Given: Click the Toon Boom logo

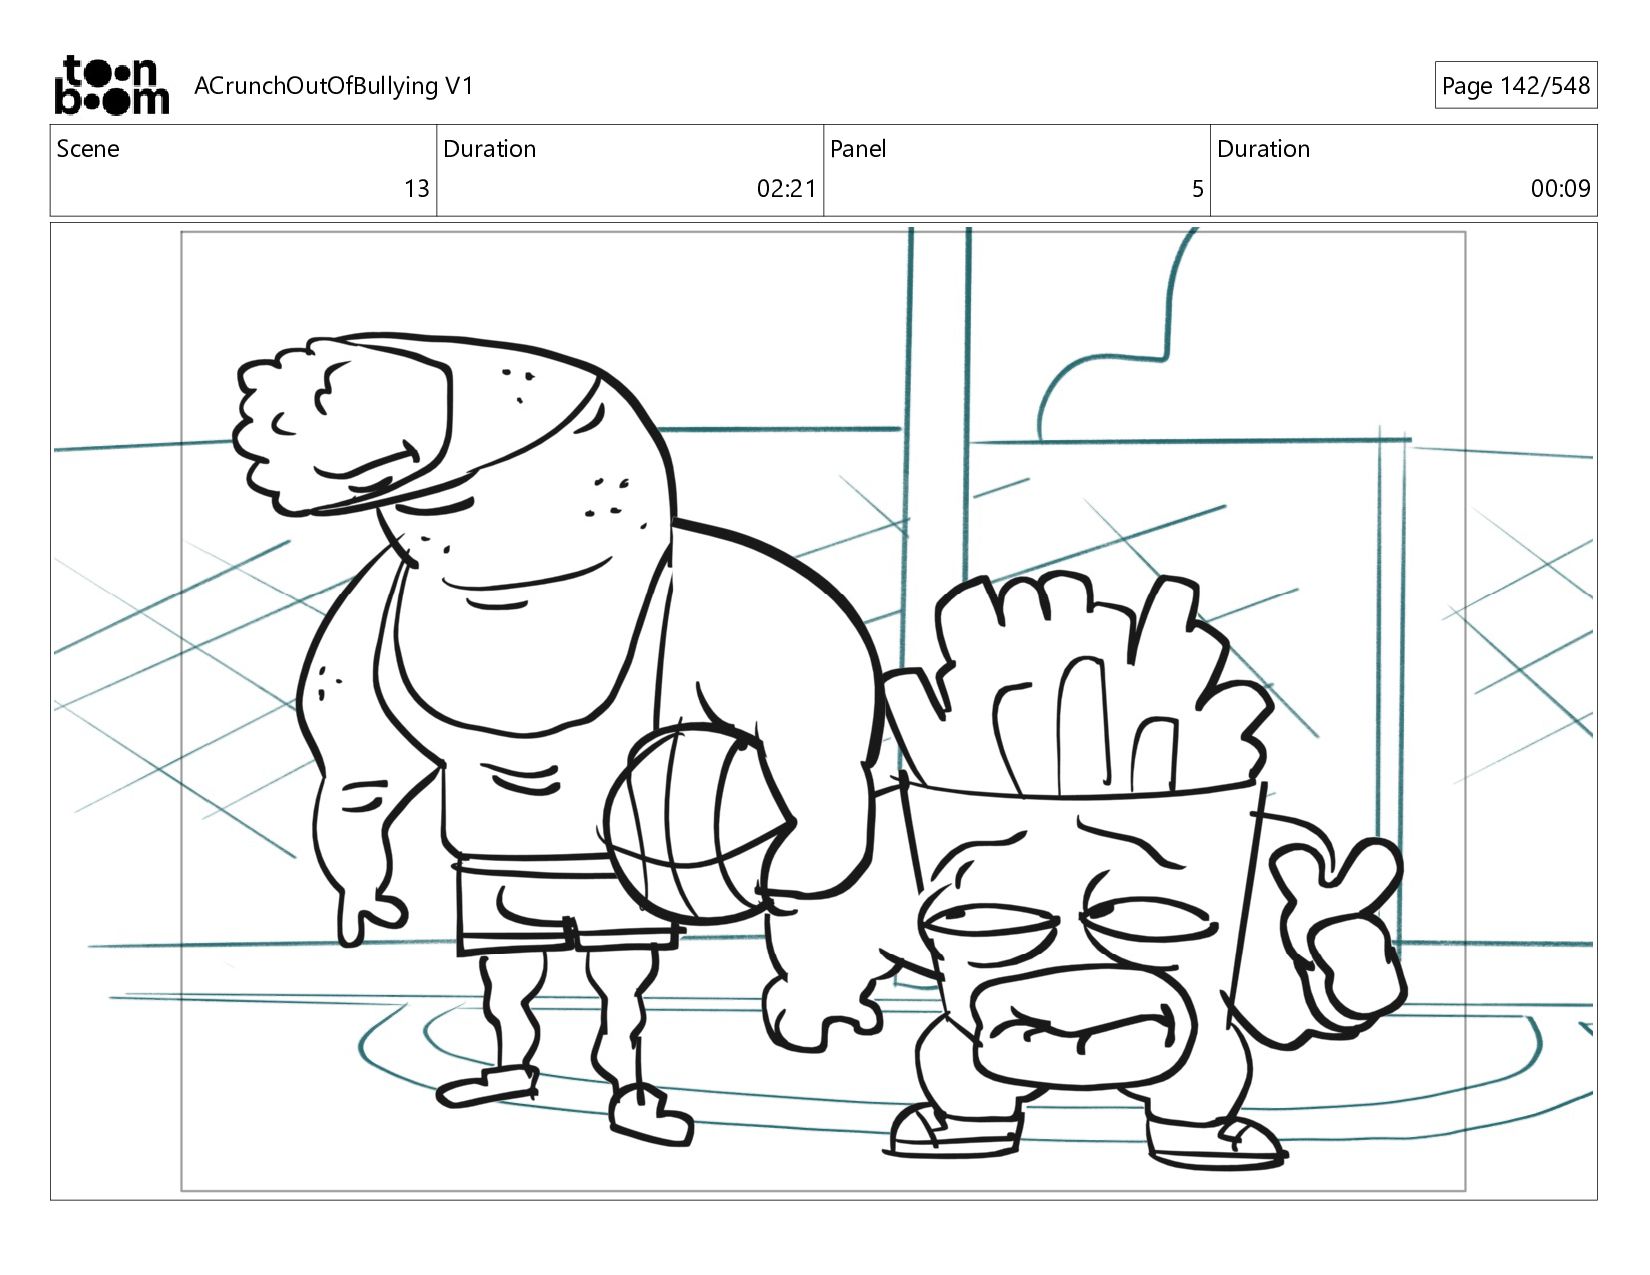Looking at the screenshot, I should coord(111,85).
